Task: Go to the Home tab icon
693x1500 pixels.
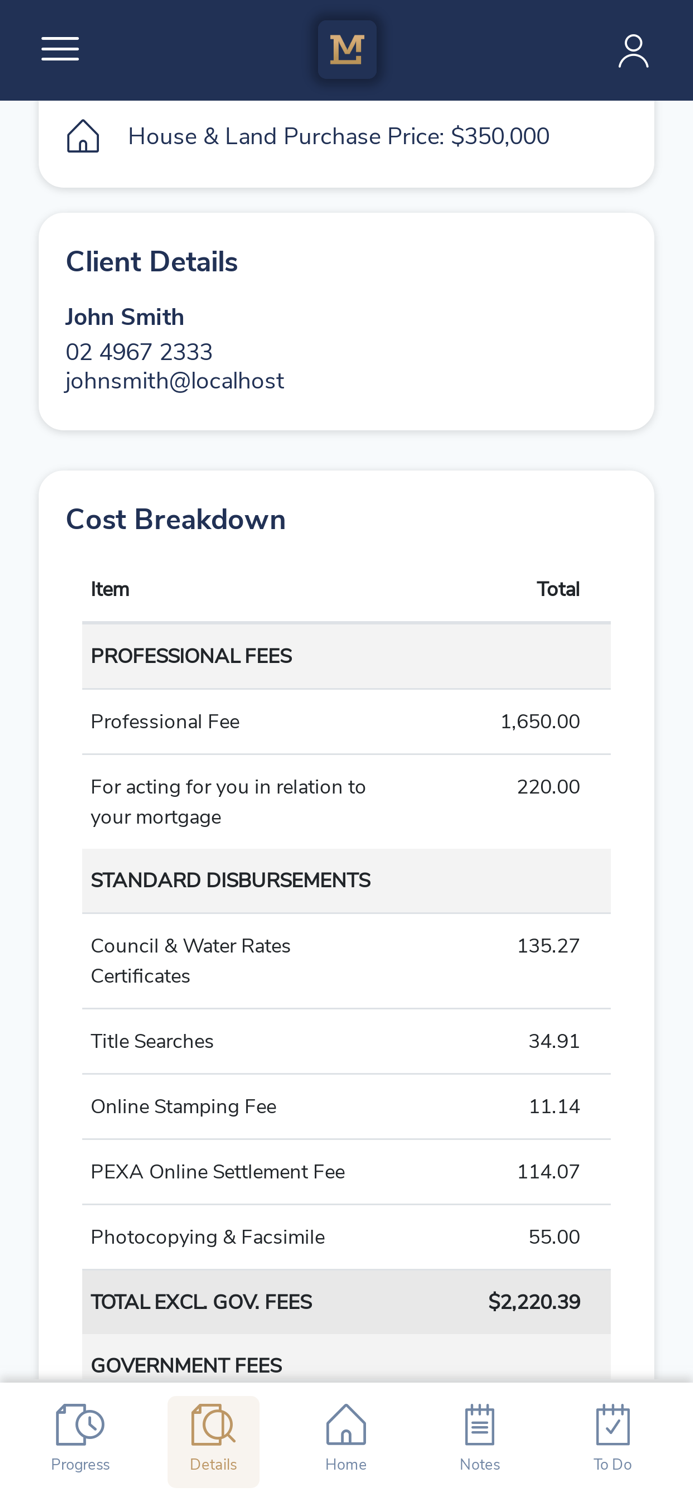Action: coord(346,1424)
